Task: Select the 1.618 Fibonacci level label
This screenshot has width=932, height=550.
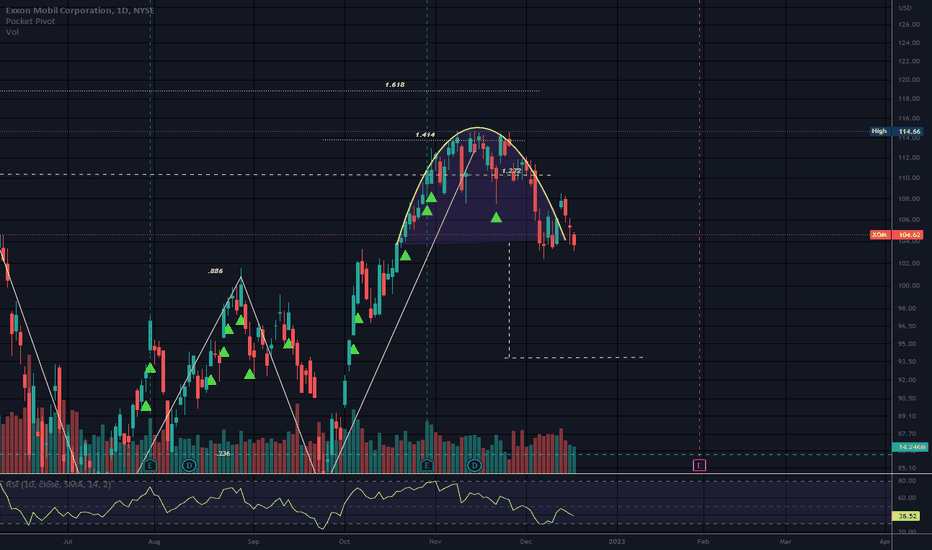Action: pos(395,85)
